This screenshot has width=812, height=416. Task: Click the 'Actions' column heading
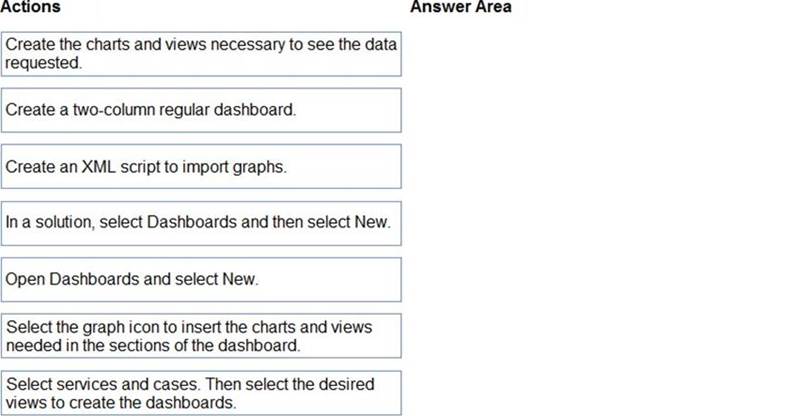tap(31, 8)
